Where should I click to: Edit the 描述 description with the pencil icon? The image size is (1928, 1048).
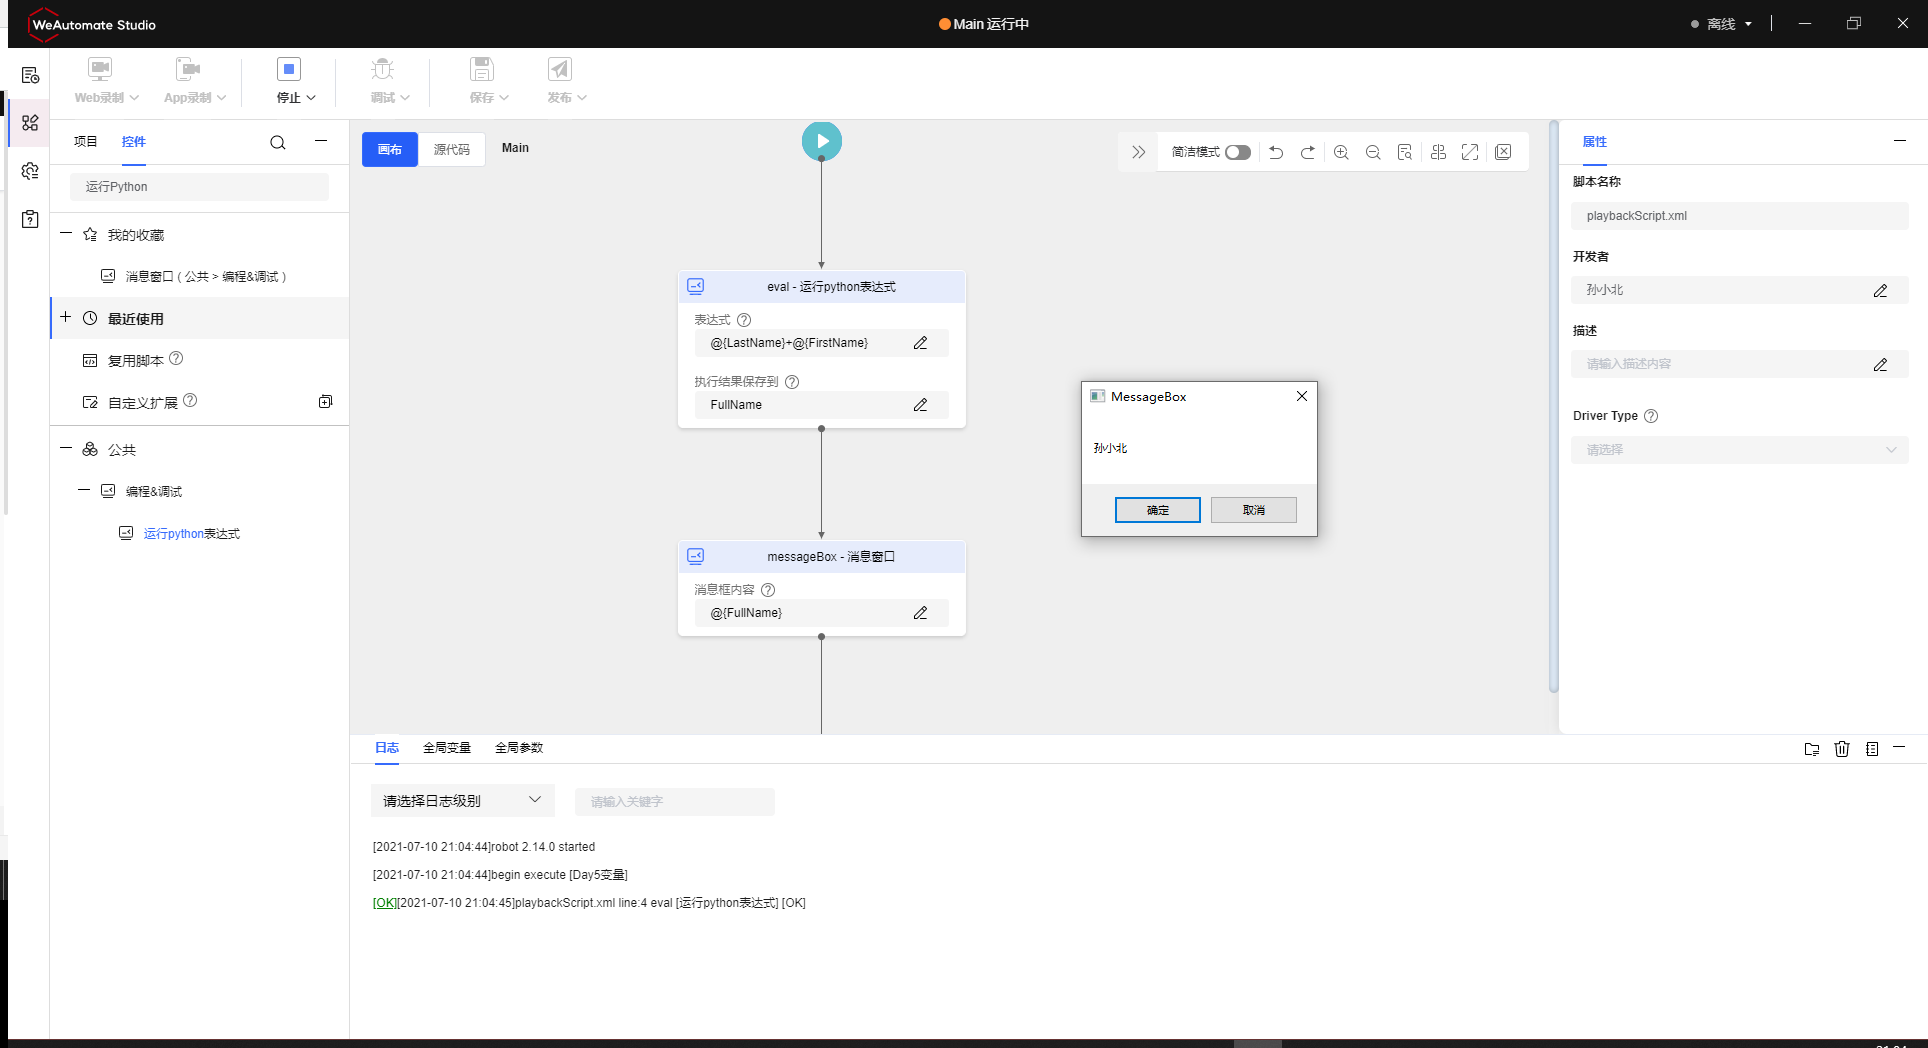[x=1881, y=364]
